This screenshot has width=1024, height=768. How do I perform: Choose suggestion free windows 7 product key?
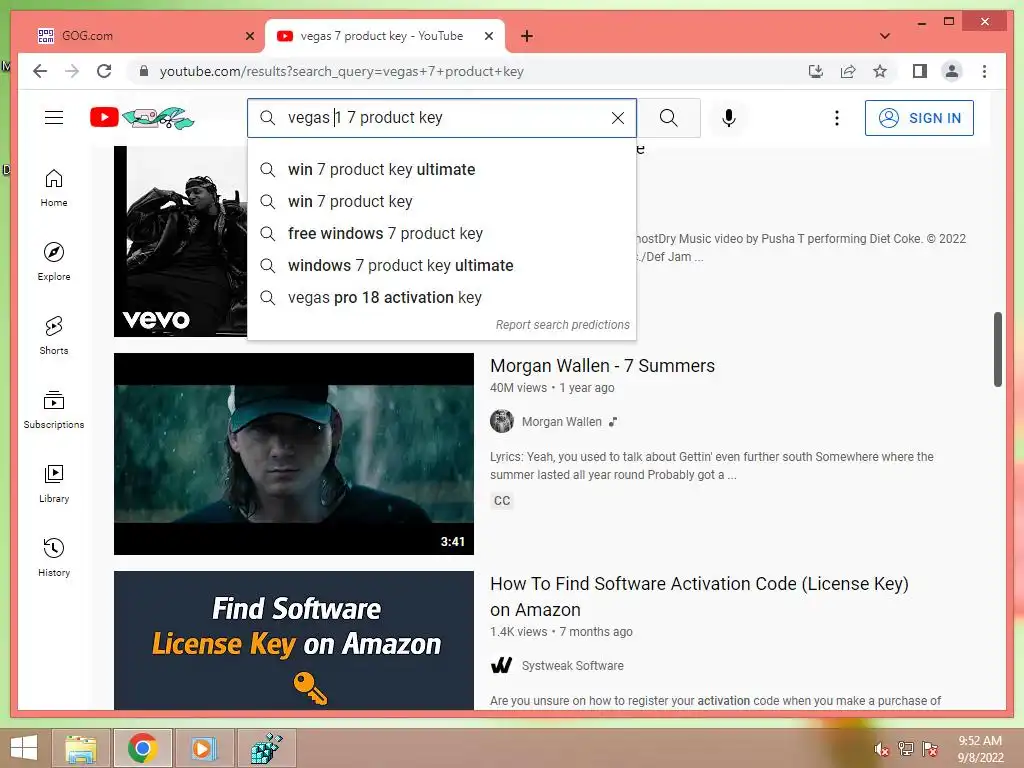pos(441,234)
